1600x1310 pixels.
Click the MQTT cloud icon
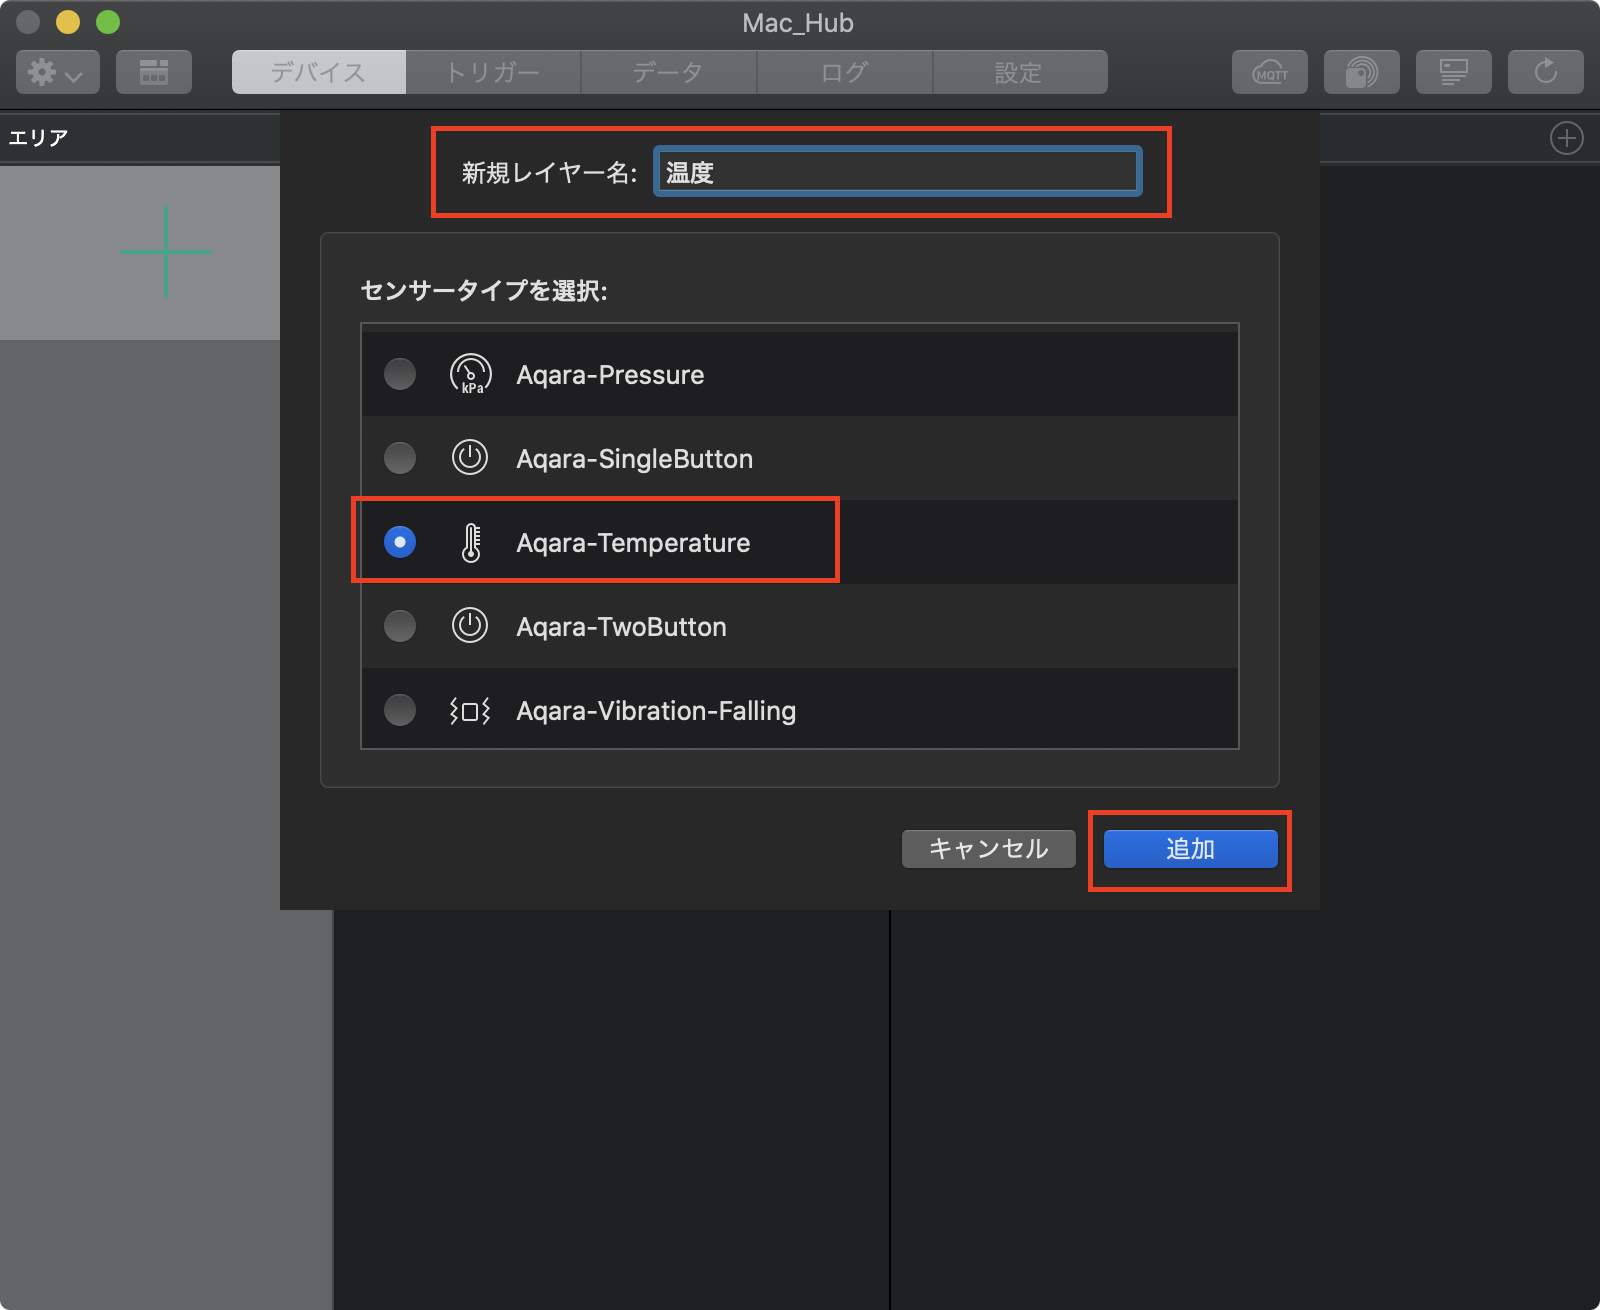1270,72
